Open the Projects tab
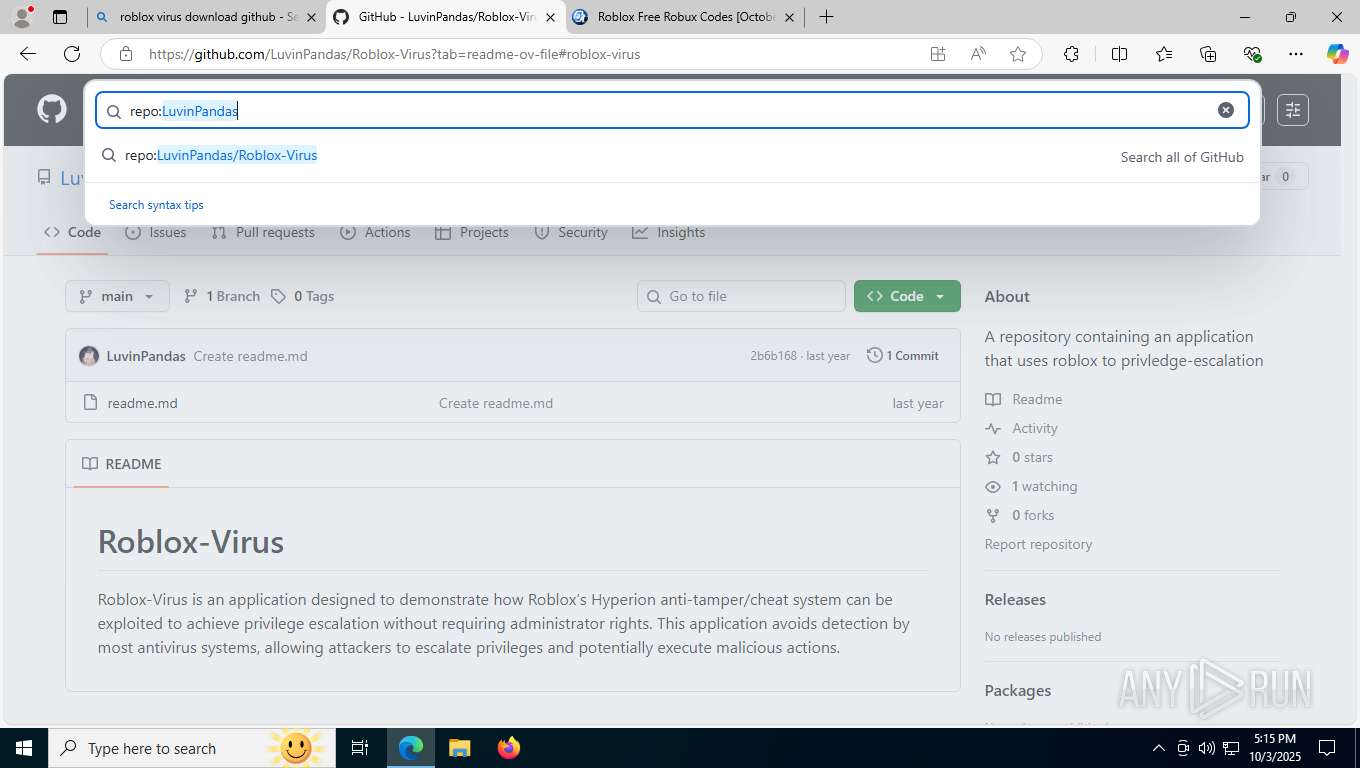Image resolution: width=1360 pixels, height=768 pixels. pos(472,232)
